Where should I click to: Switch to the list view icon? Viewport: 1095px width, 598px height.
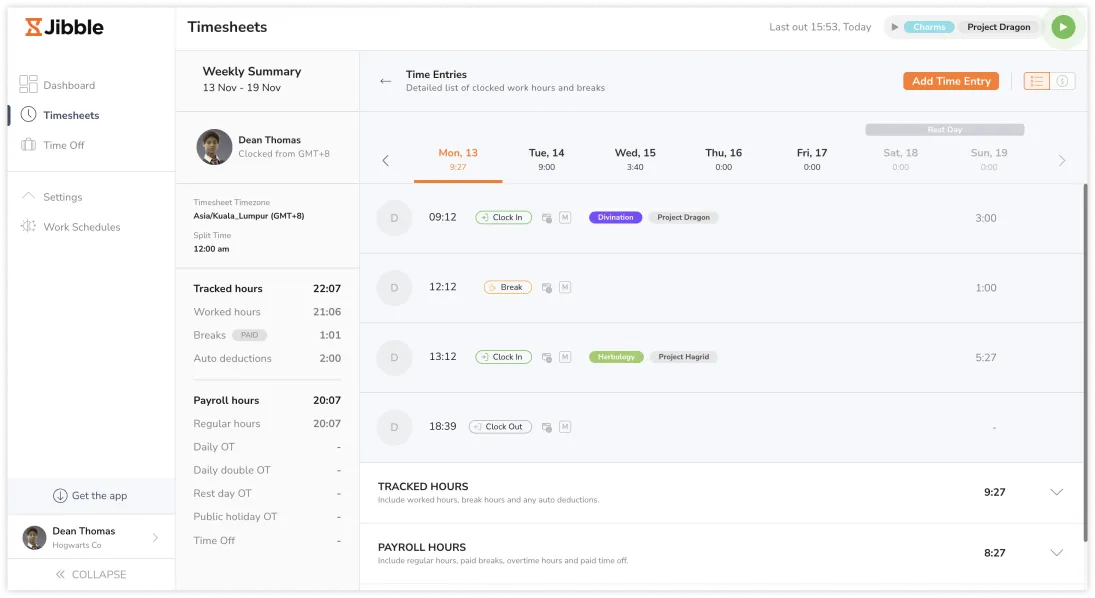[x=1037, y=81]
